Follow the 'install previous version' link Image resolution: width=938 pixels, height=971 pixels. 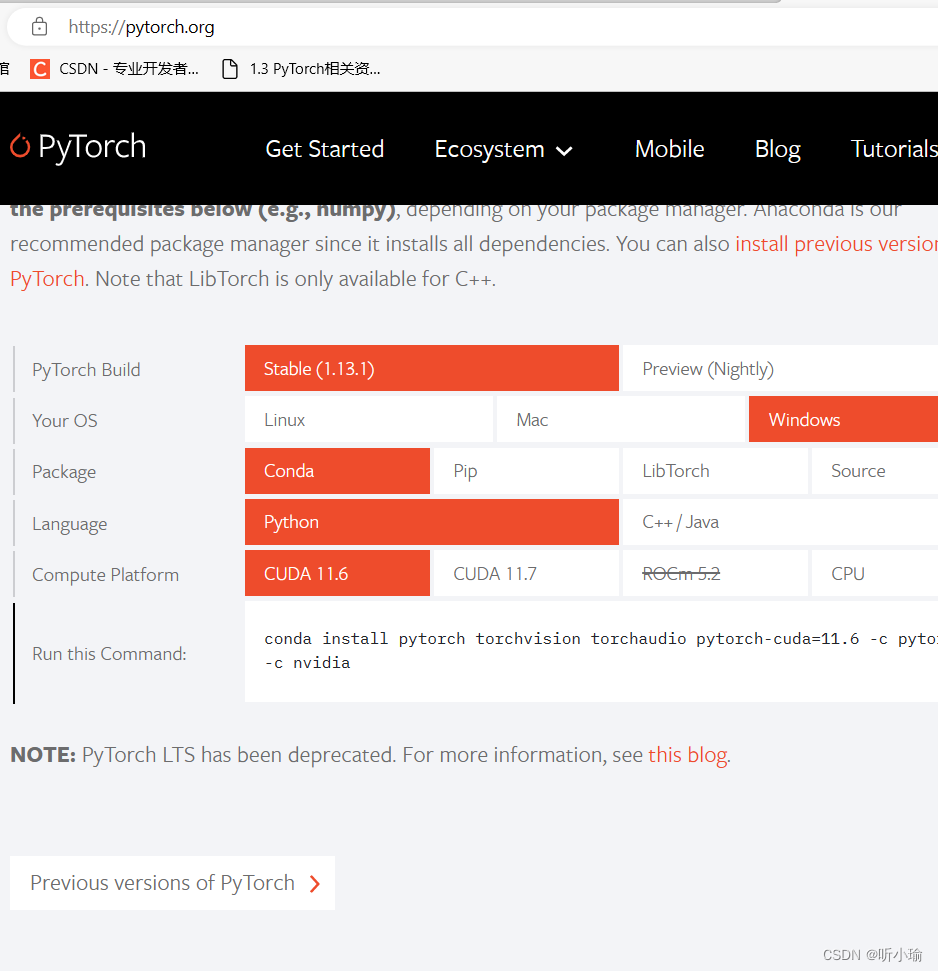coord(836,244)
